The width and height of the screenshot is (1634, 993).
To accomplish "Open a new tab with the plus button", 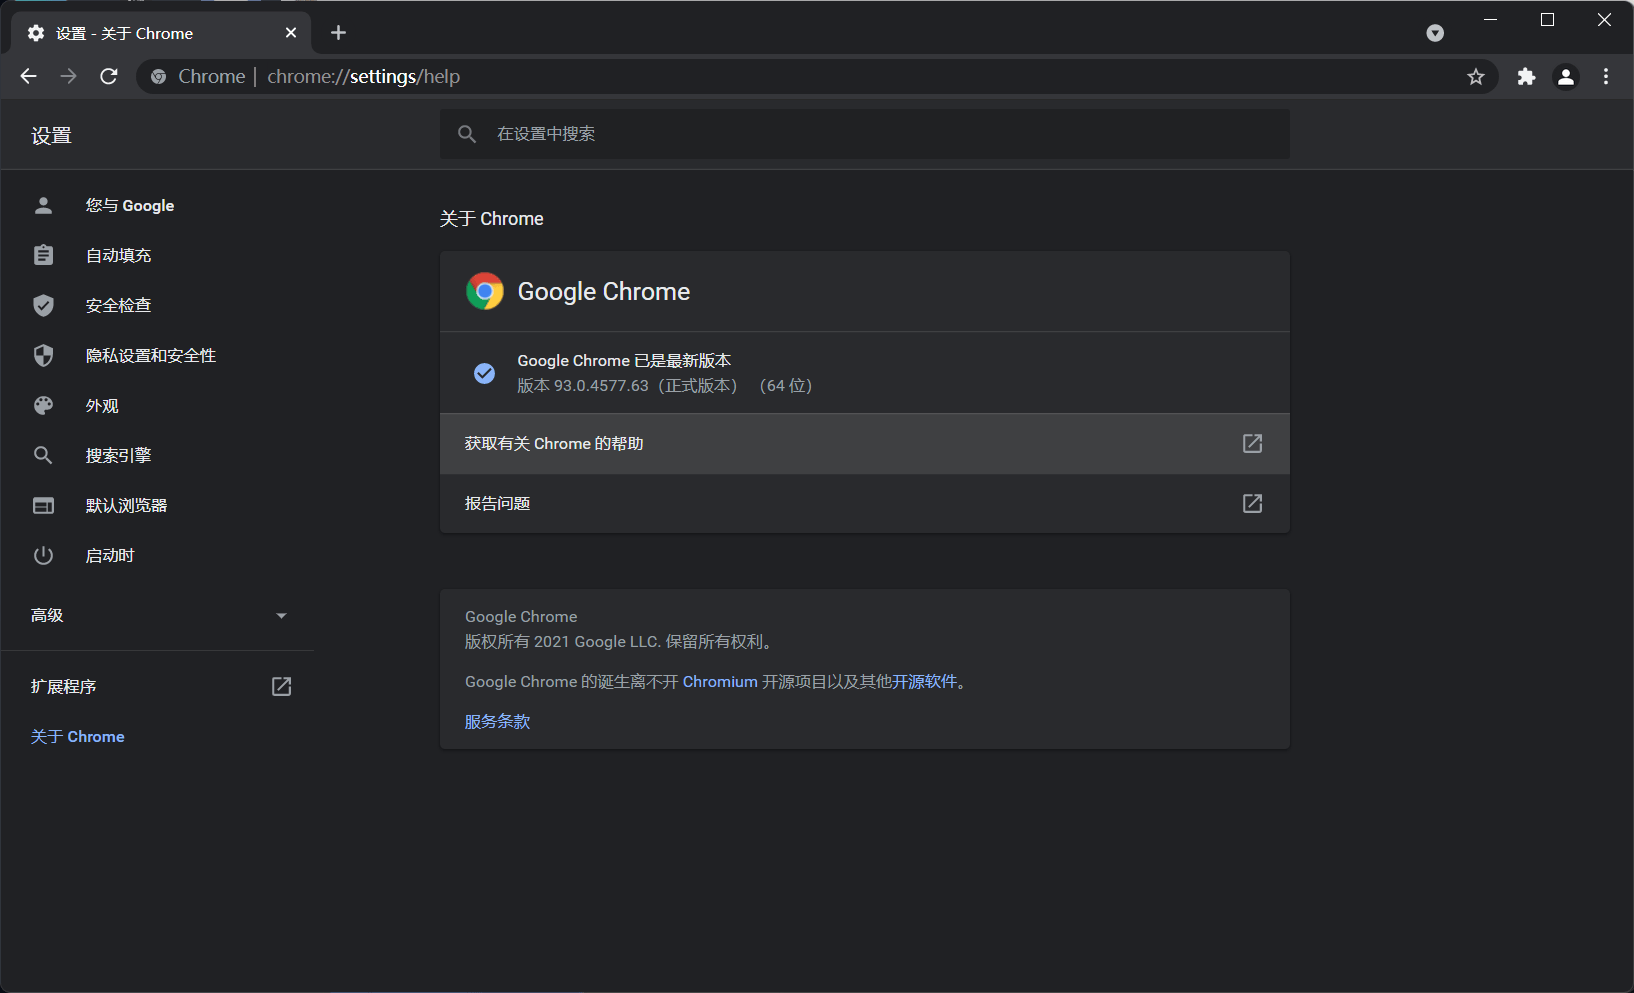I will (338, 32).
